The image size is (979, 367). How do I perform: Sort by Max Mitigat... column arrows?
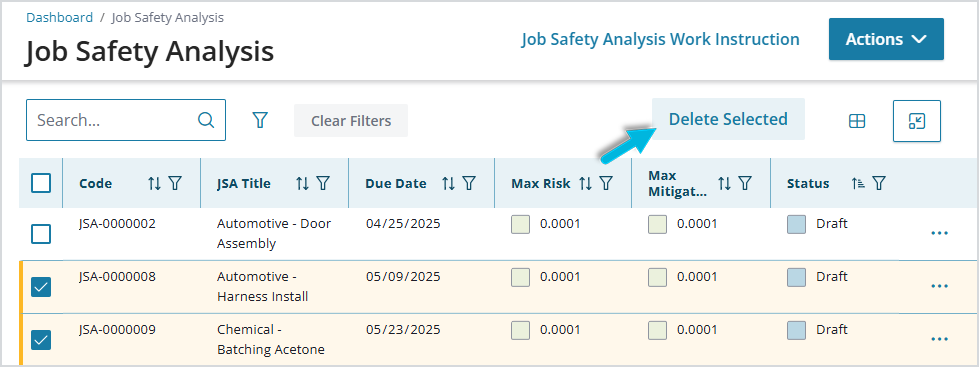[724, 183]
